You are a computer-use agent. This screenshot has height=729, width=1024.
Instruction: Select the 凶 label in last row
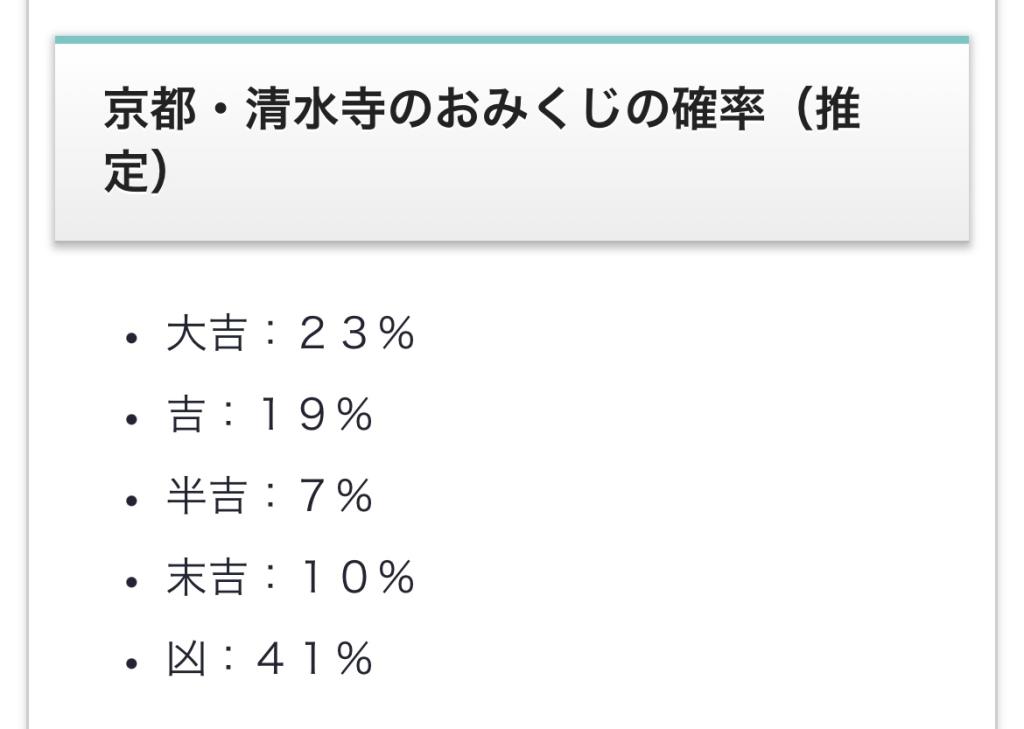[186, 660]
